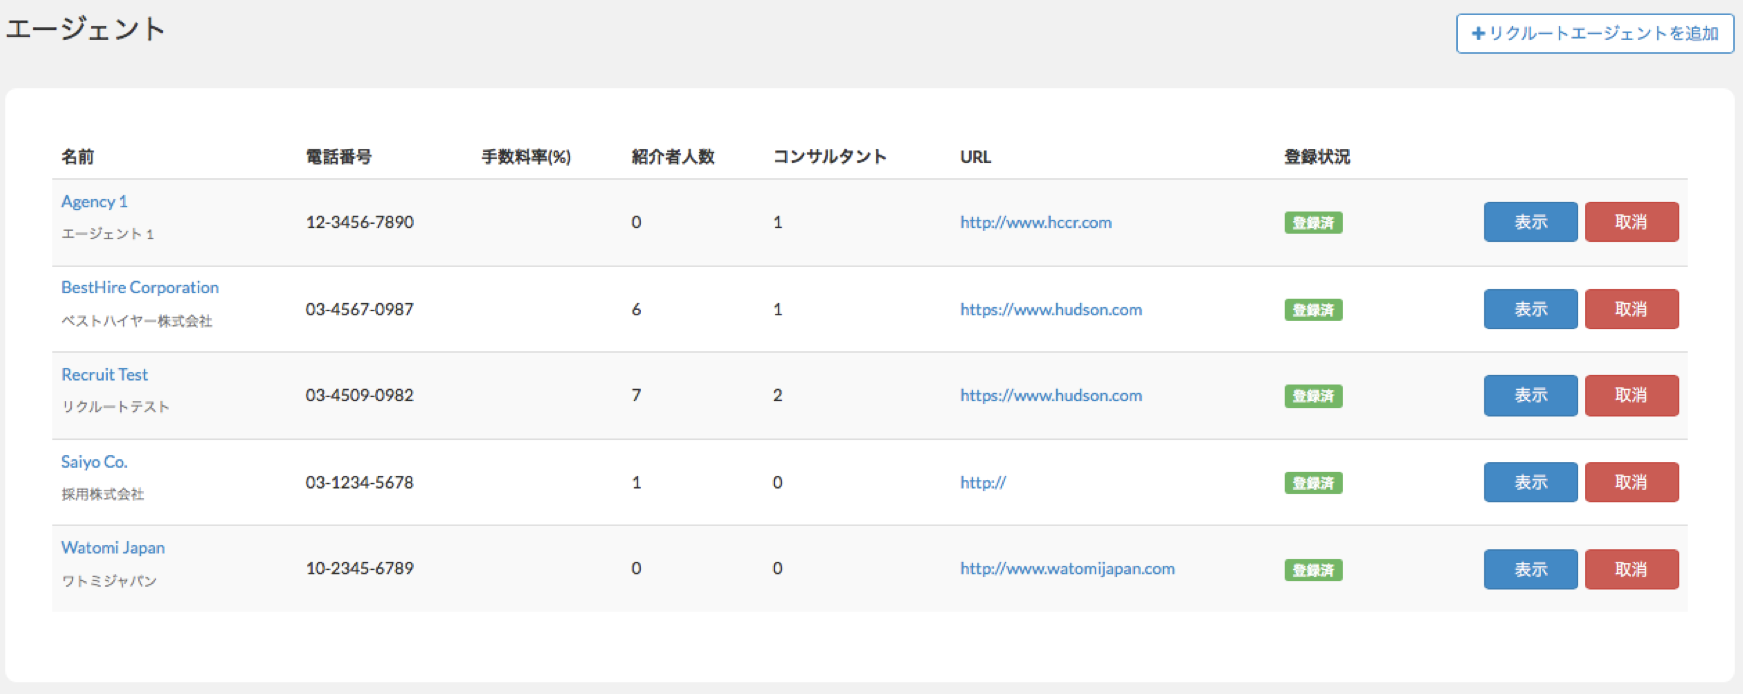This screenshot has height=694, width=1744.
Task: Cancel the Watomi Japan agent registration
Action: (1630, 569)
